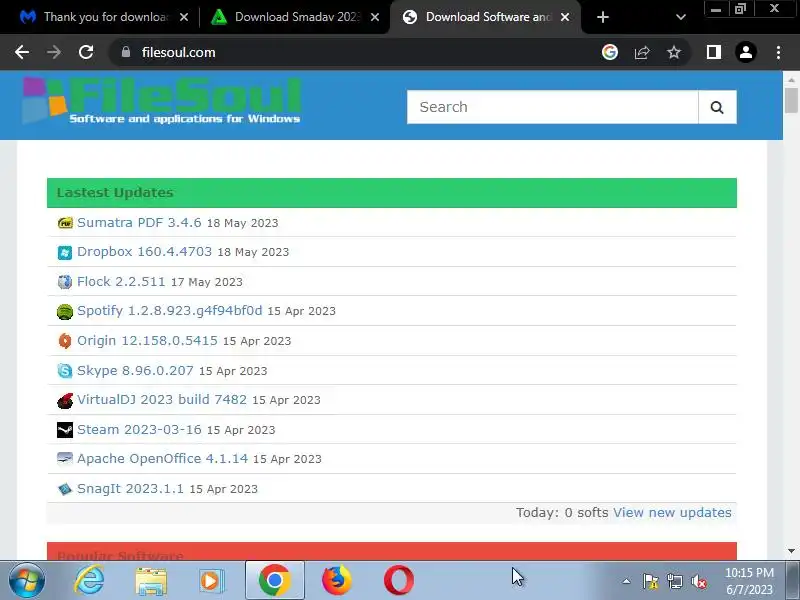The image size is (800, 600).
Task: Open the SnagIt 2023.1.1 link
Action: tap(130, 489)
